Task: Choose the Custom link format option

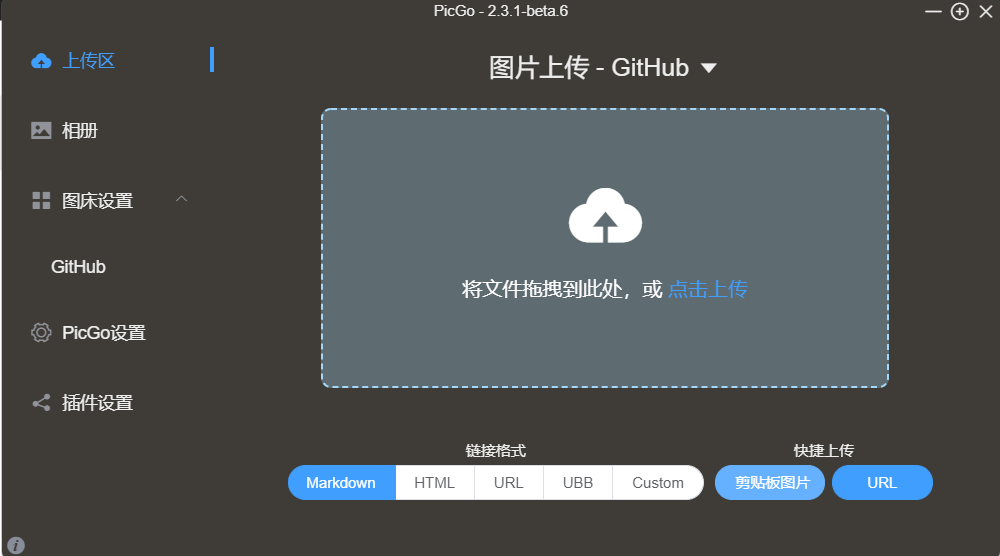Action: (658, 483)
